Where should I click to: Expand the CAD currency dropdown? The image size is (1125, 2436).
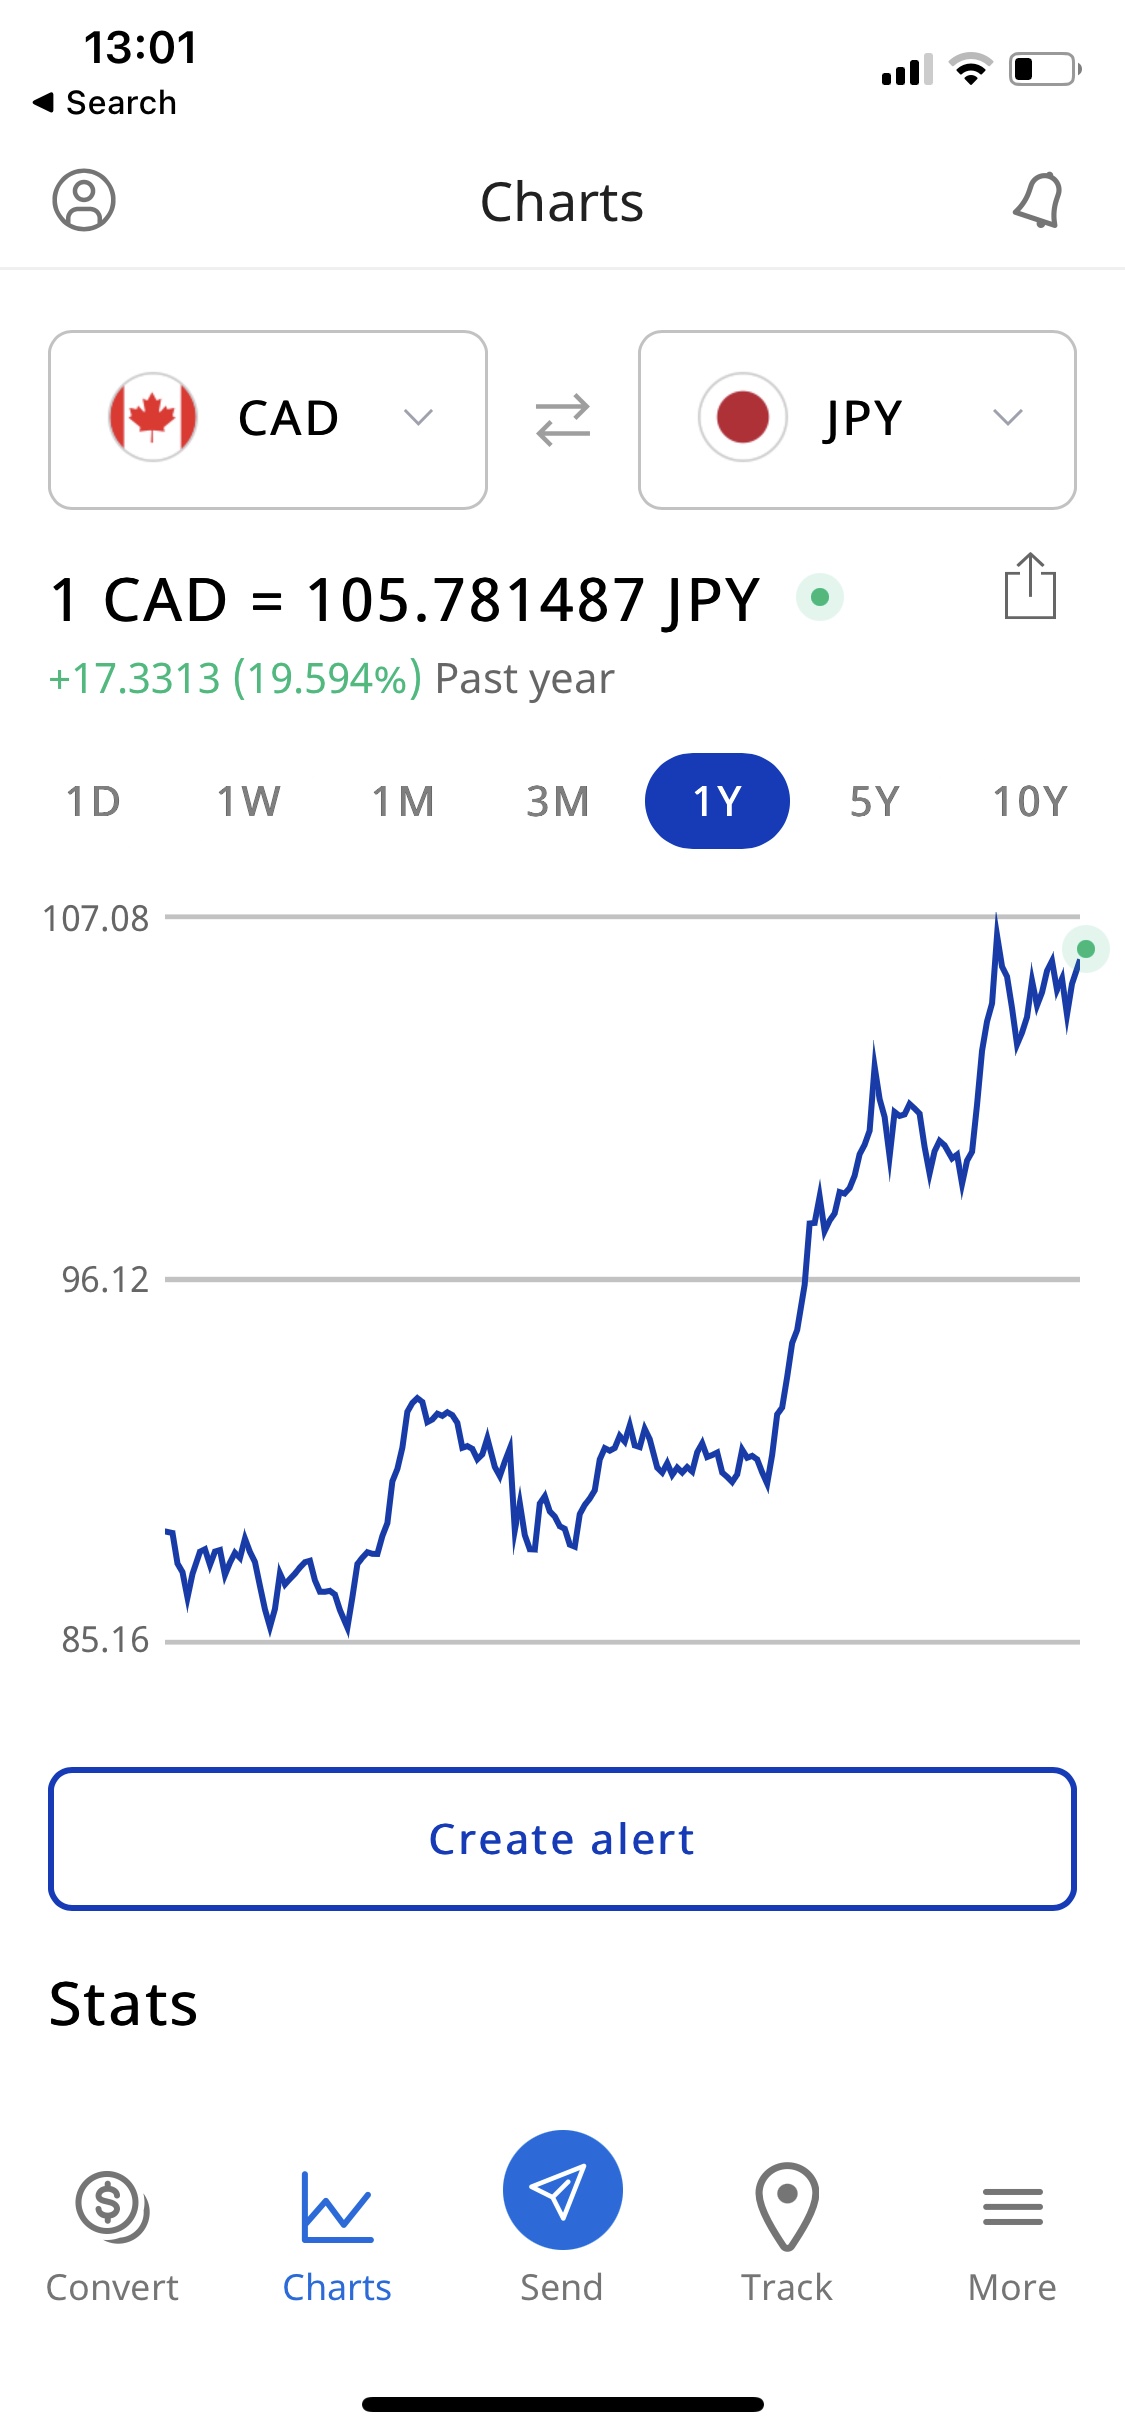(x=268, y=420)
